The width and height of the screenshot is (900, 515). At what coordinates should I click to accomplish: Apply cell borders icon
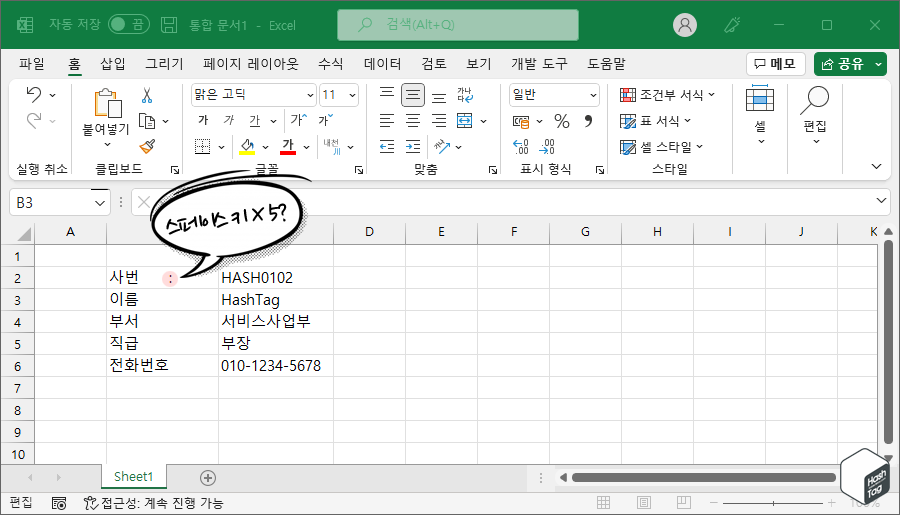(x=203, y=146)
